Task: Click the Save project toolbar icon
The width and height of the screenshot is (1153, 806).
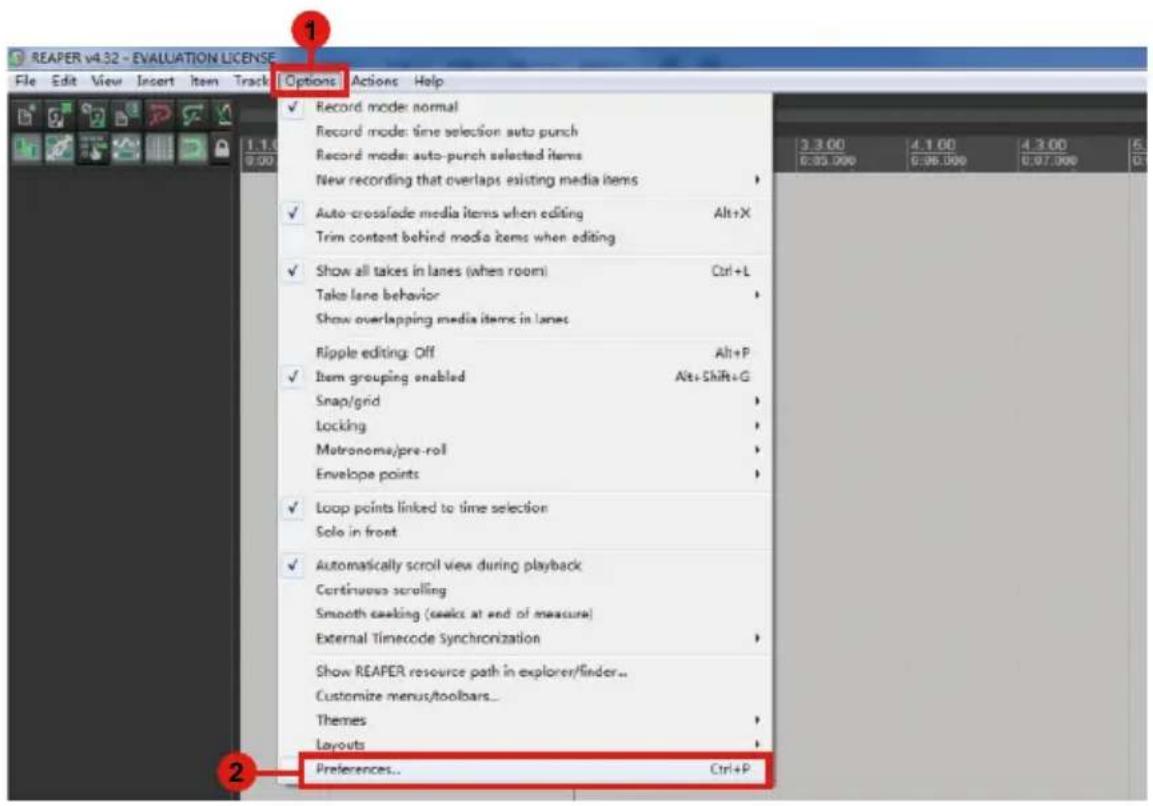Action: click(x=93, y=115)
